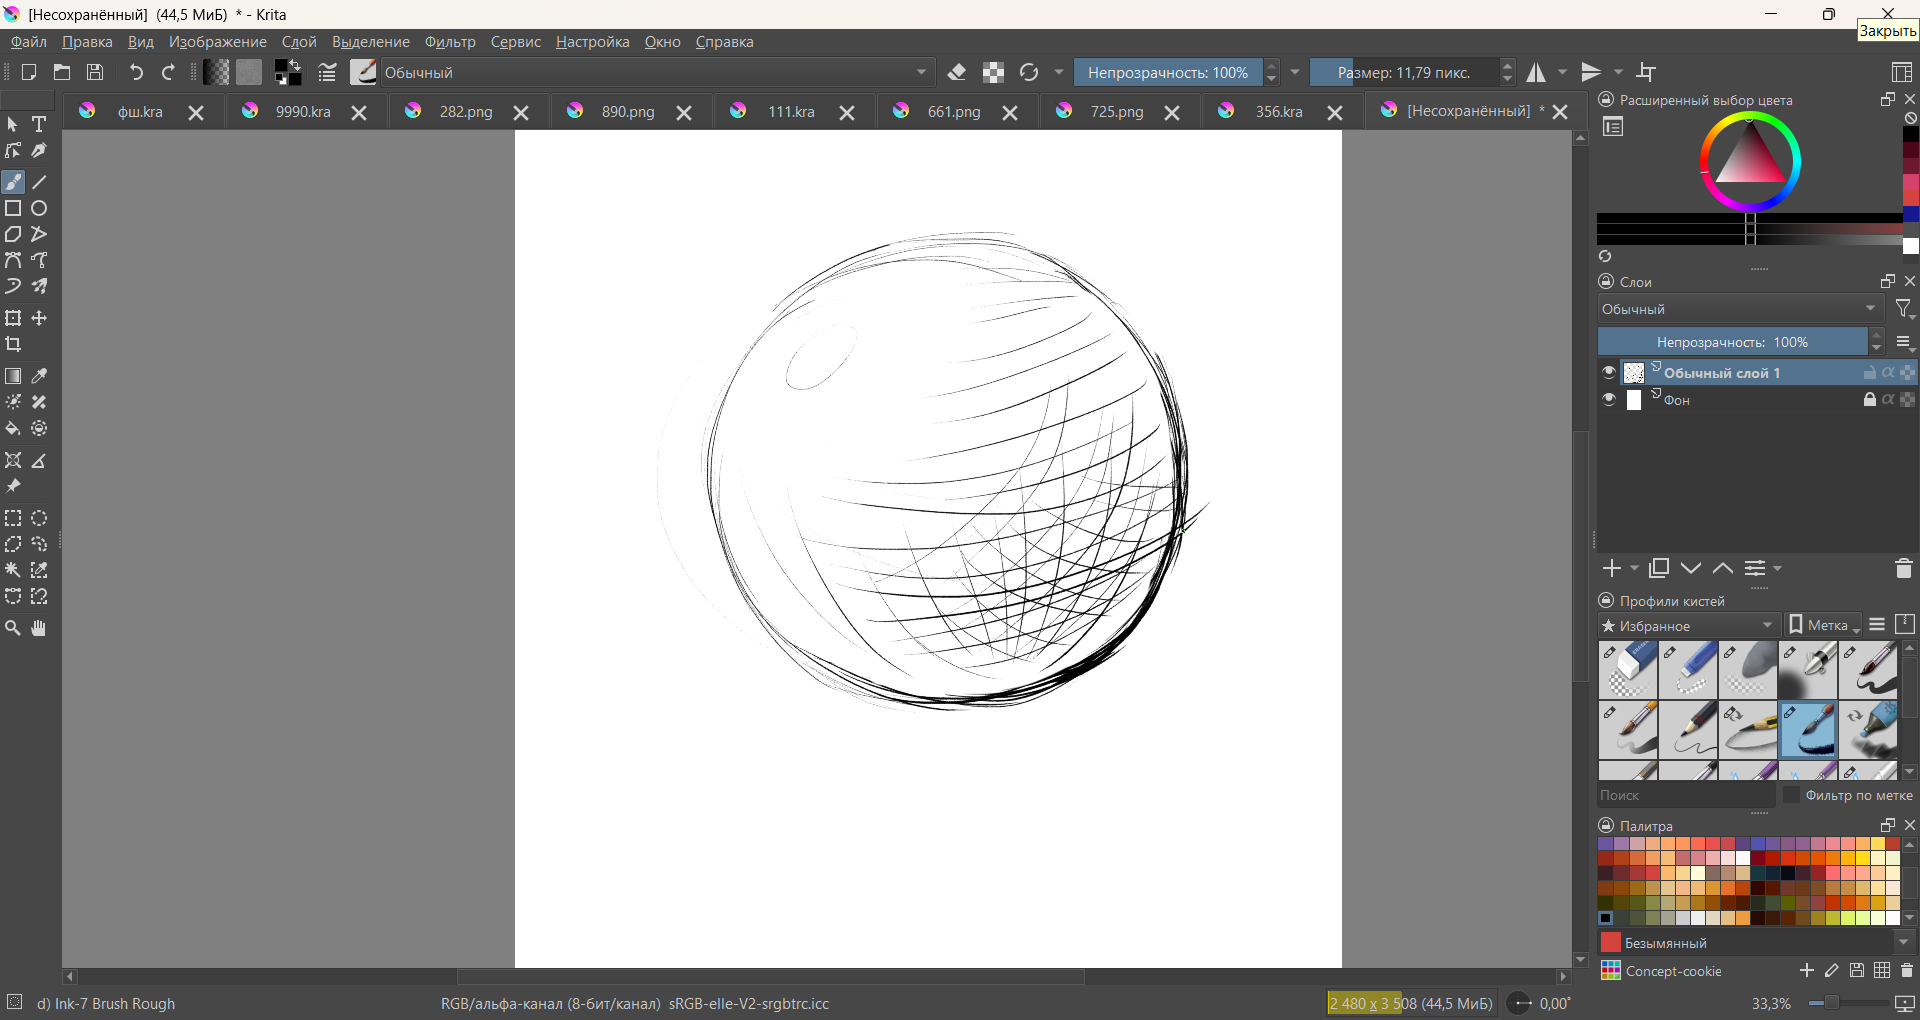Enable the Фильтр по метке checkbox

(x=1791, y=795)
